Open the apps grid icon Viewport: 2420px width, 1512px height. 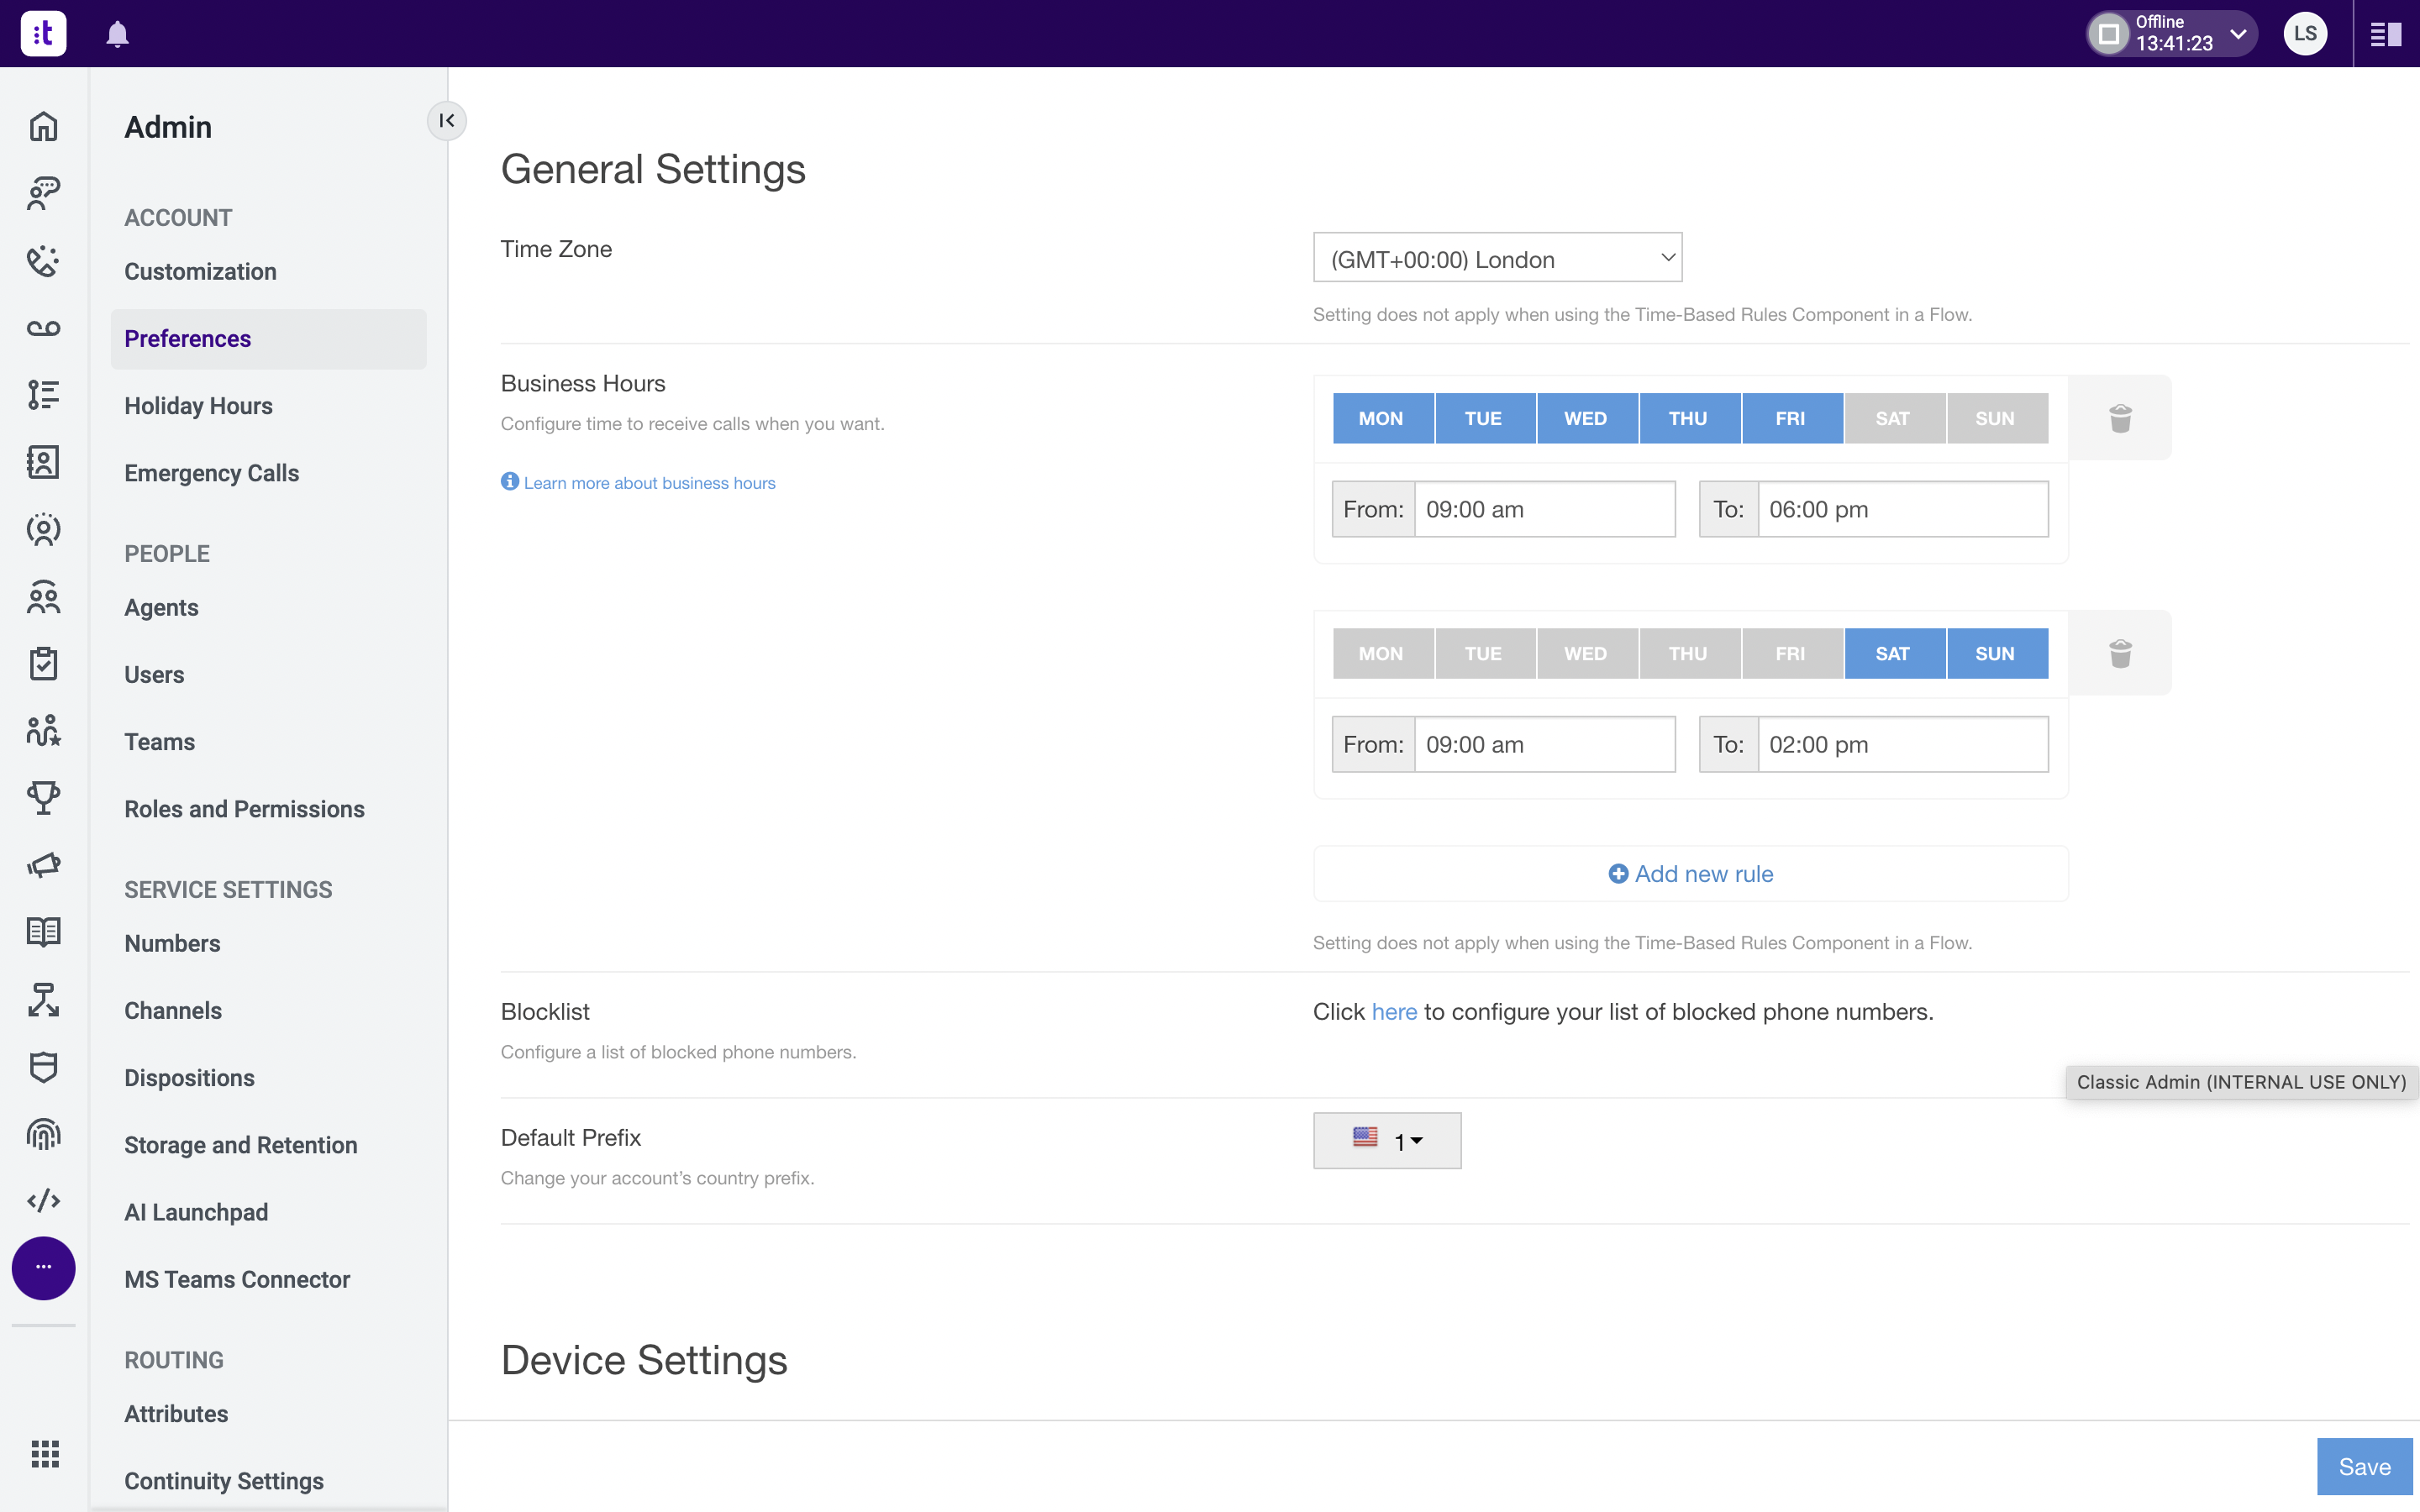[44, 1453]
